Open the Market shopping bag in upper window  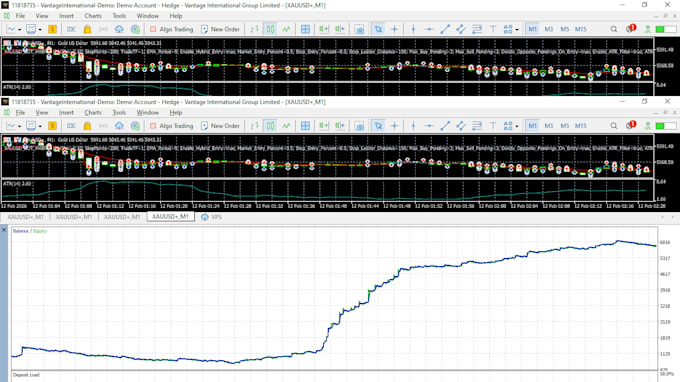tap(87, 29)
